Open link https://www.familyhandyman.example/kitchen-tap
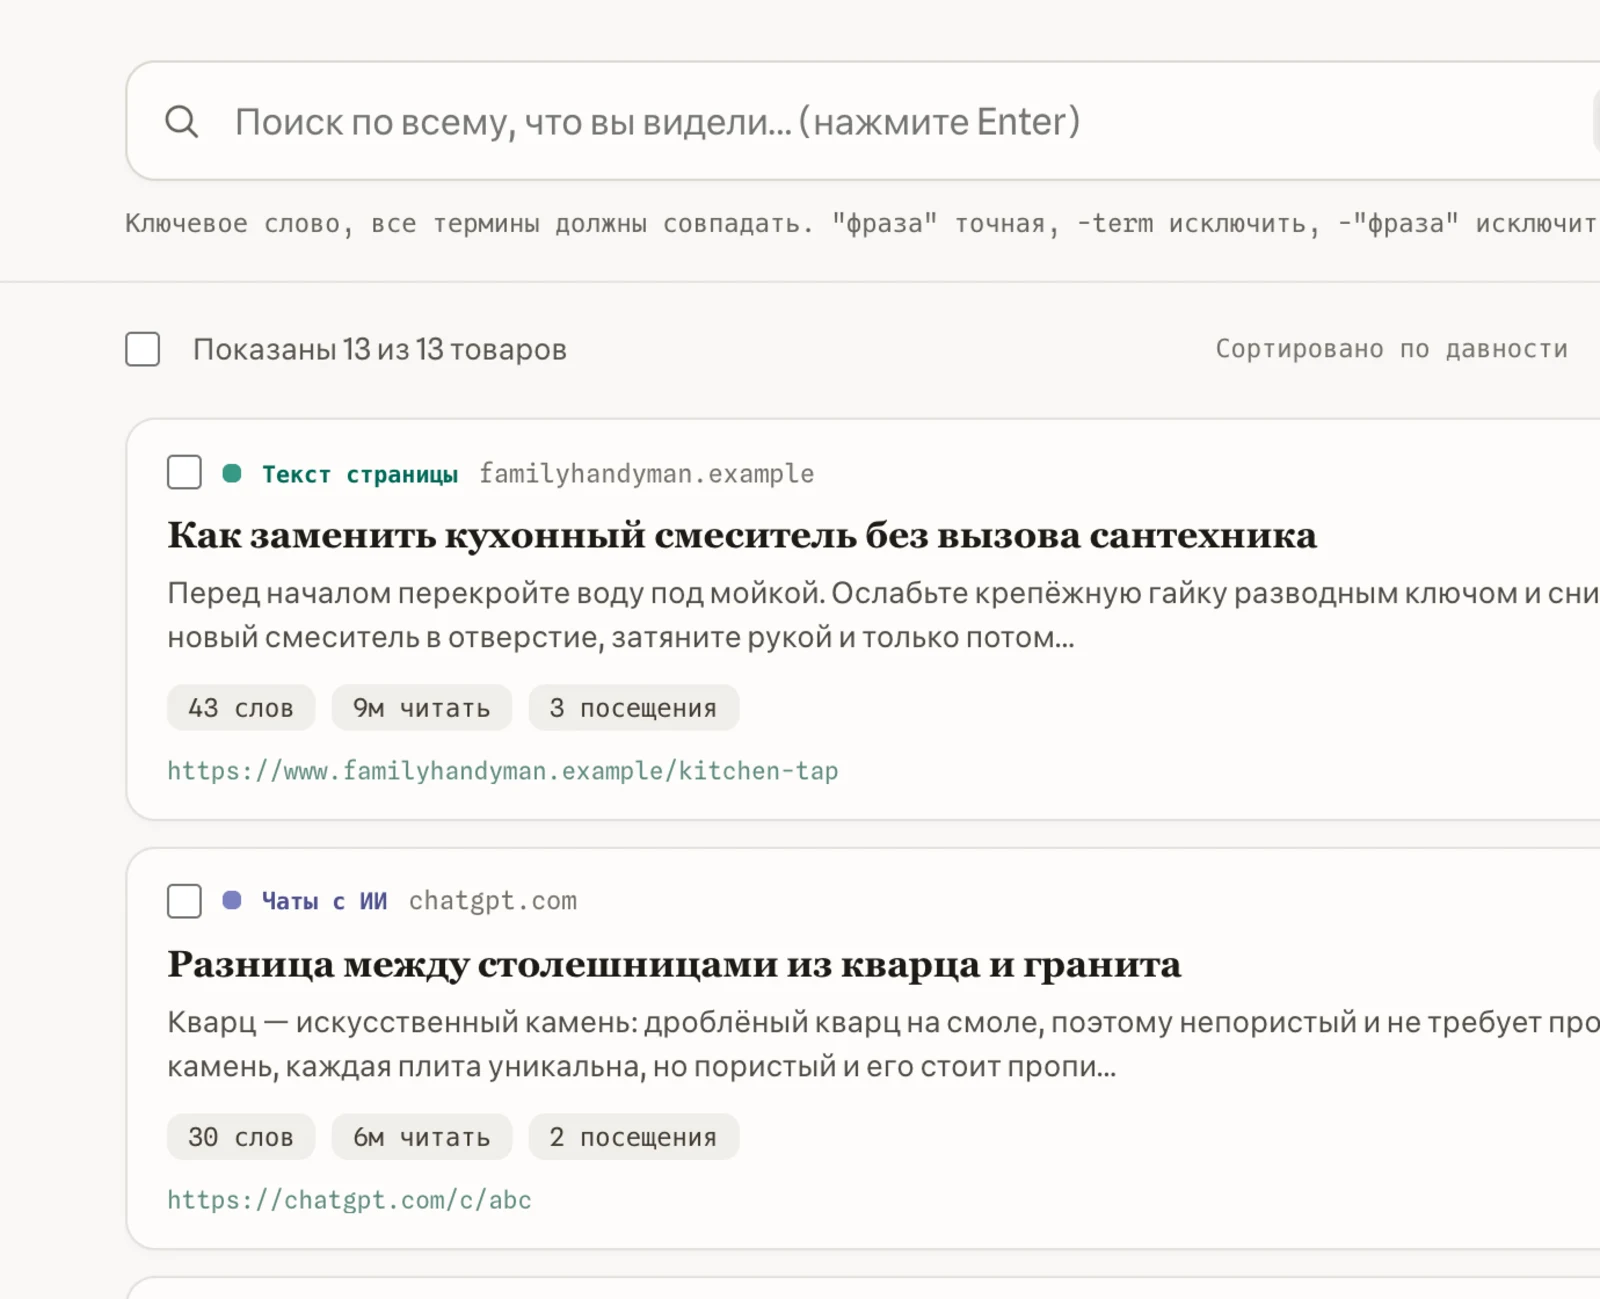Screen dimensions: 1600x1299 tap(503, 771)
